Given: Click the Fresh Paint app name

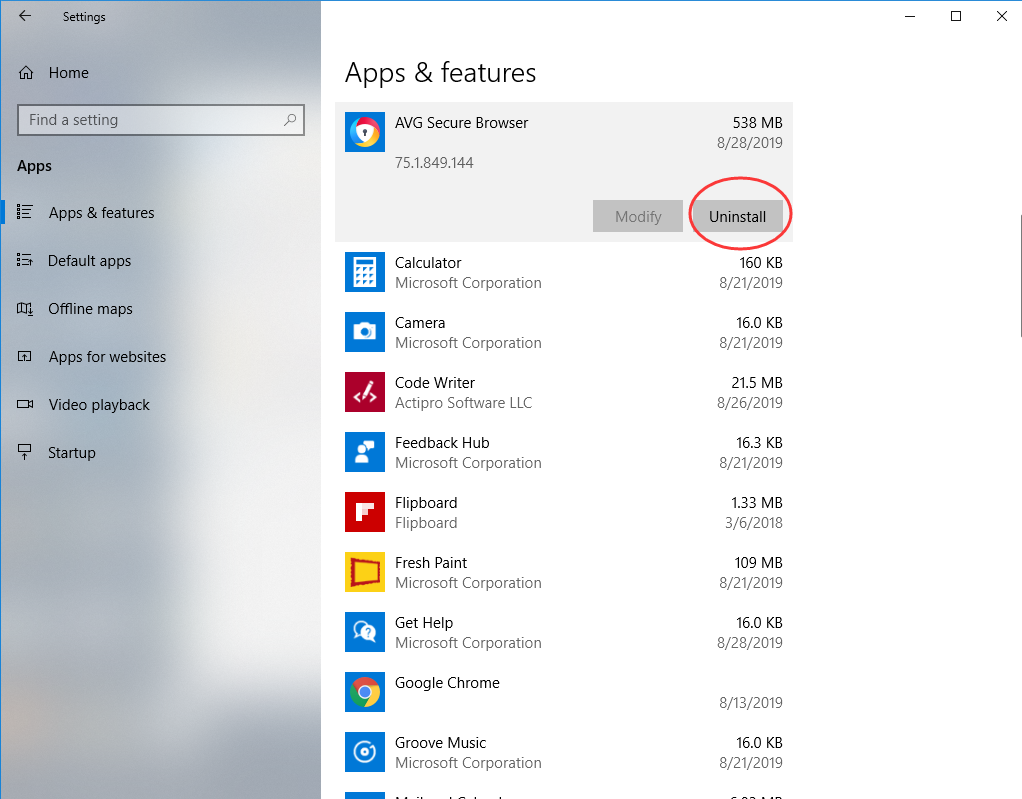Looking at the screenshot, I should [x=431, y=563].
